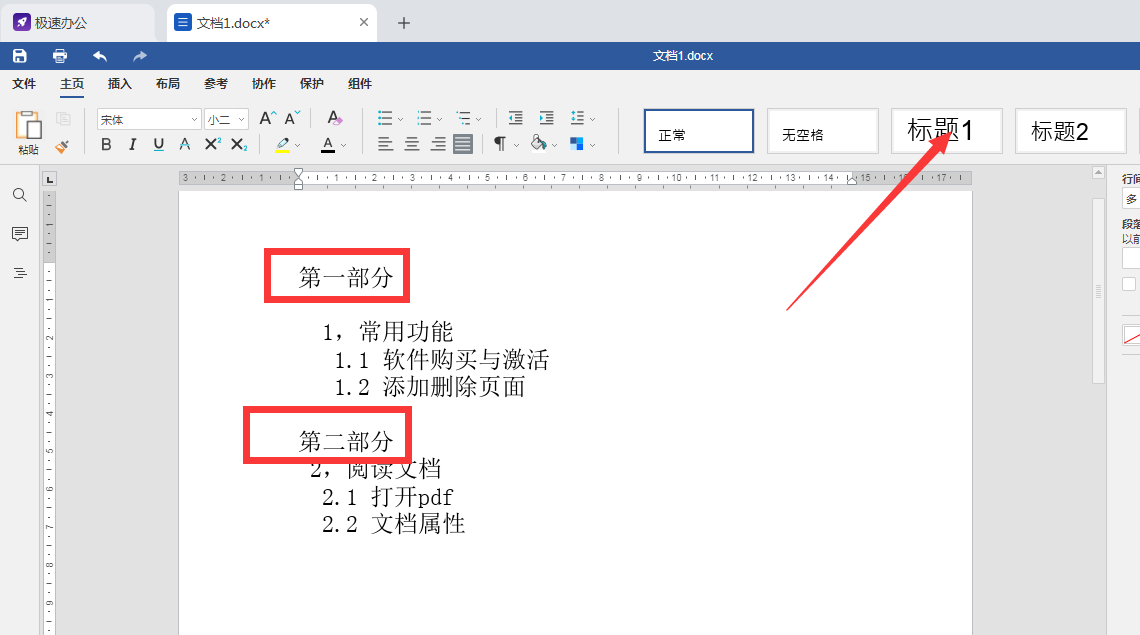Open the 小二 font size dropdown
Viewport: 1140px width, 635px height.
241,119
